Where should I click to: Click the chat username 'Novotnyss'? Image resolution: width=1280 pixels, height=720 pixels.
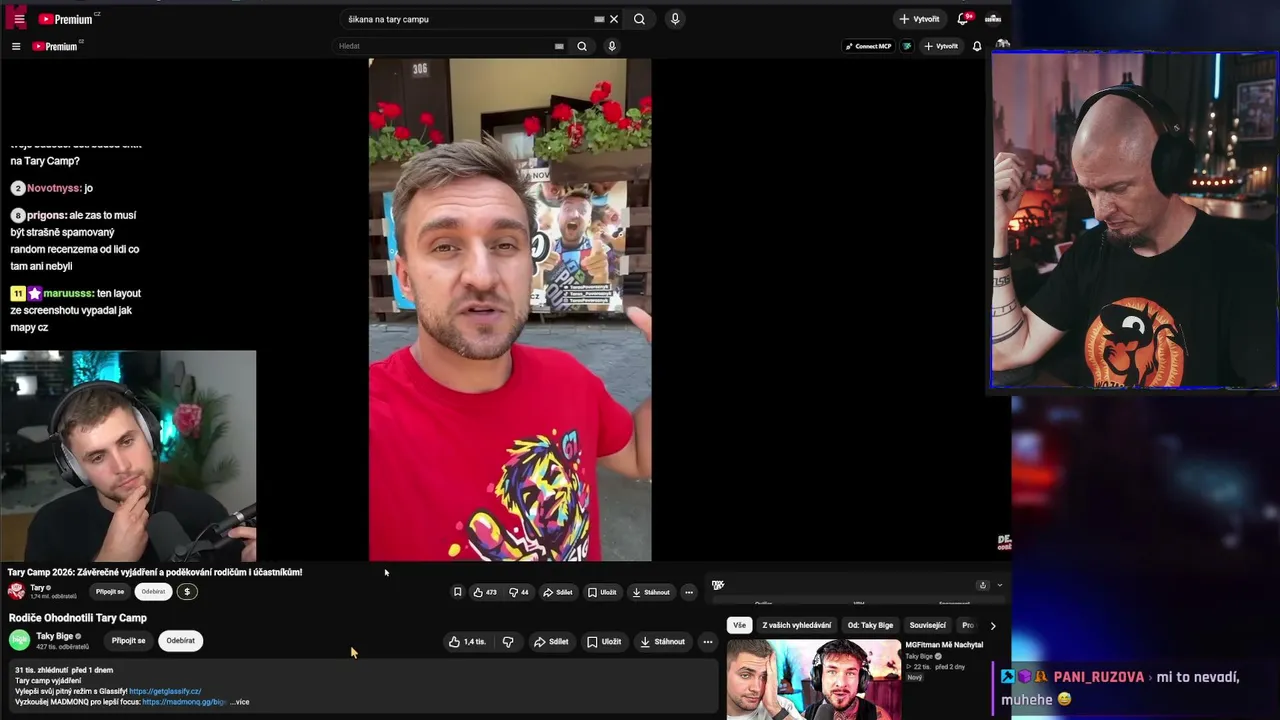[x=54, y=188]
